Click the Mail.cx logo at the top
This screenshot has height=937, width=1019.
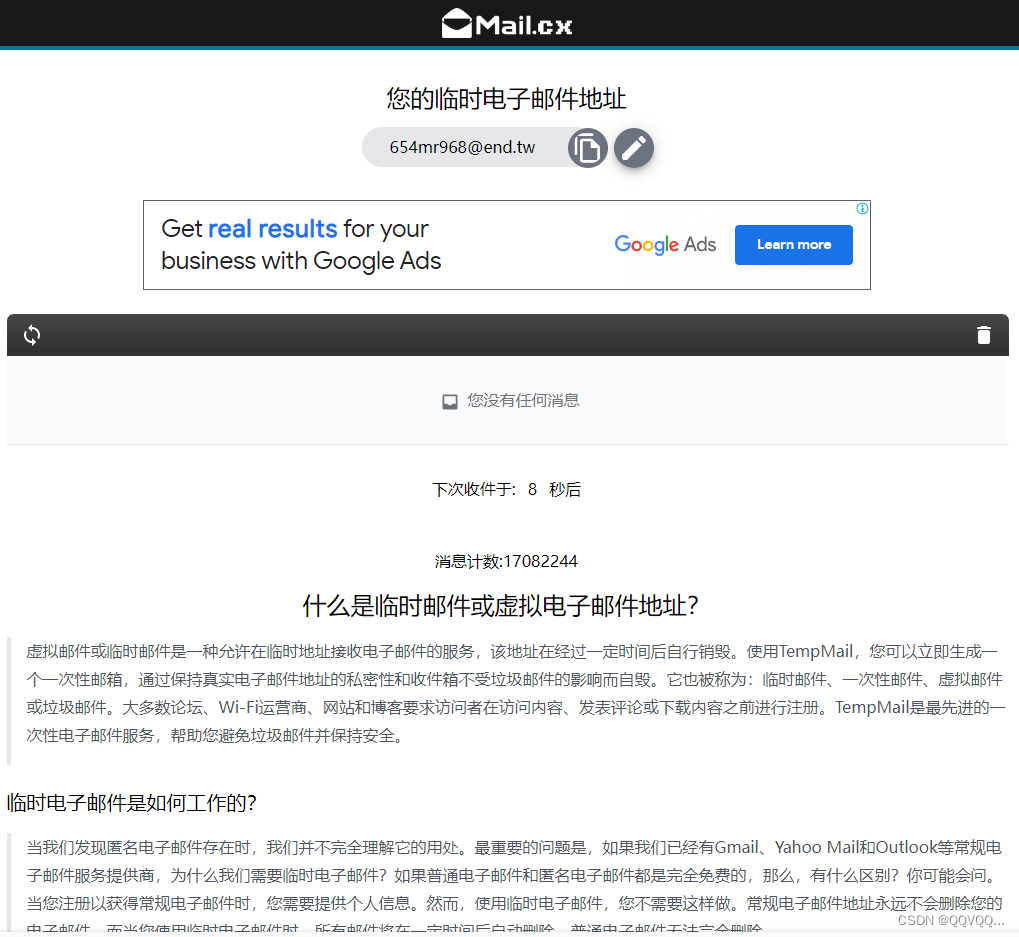(x=506, y=23)
